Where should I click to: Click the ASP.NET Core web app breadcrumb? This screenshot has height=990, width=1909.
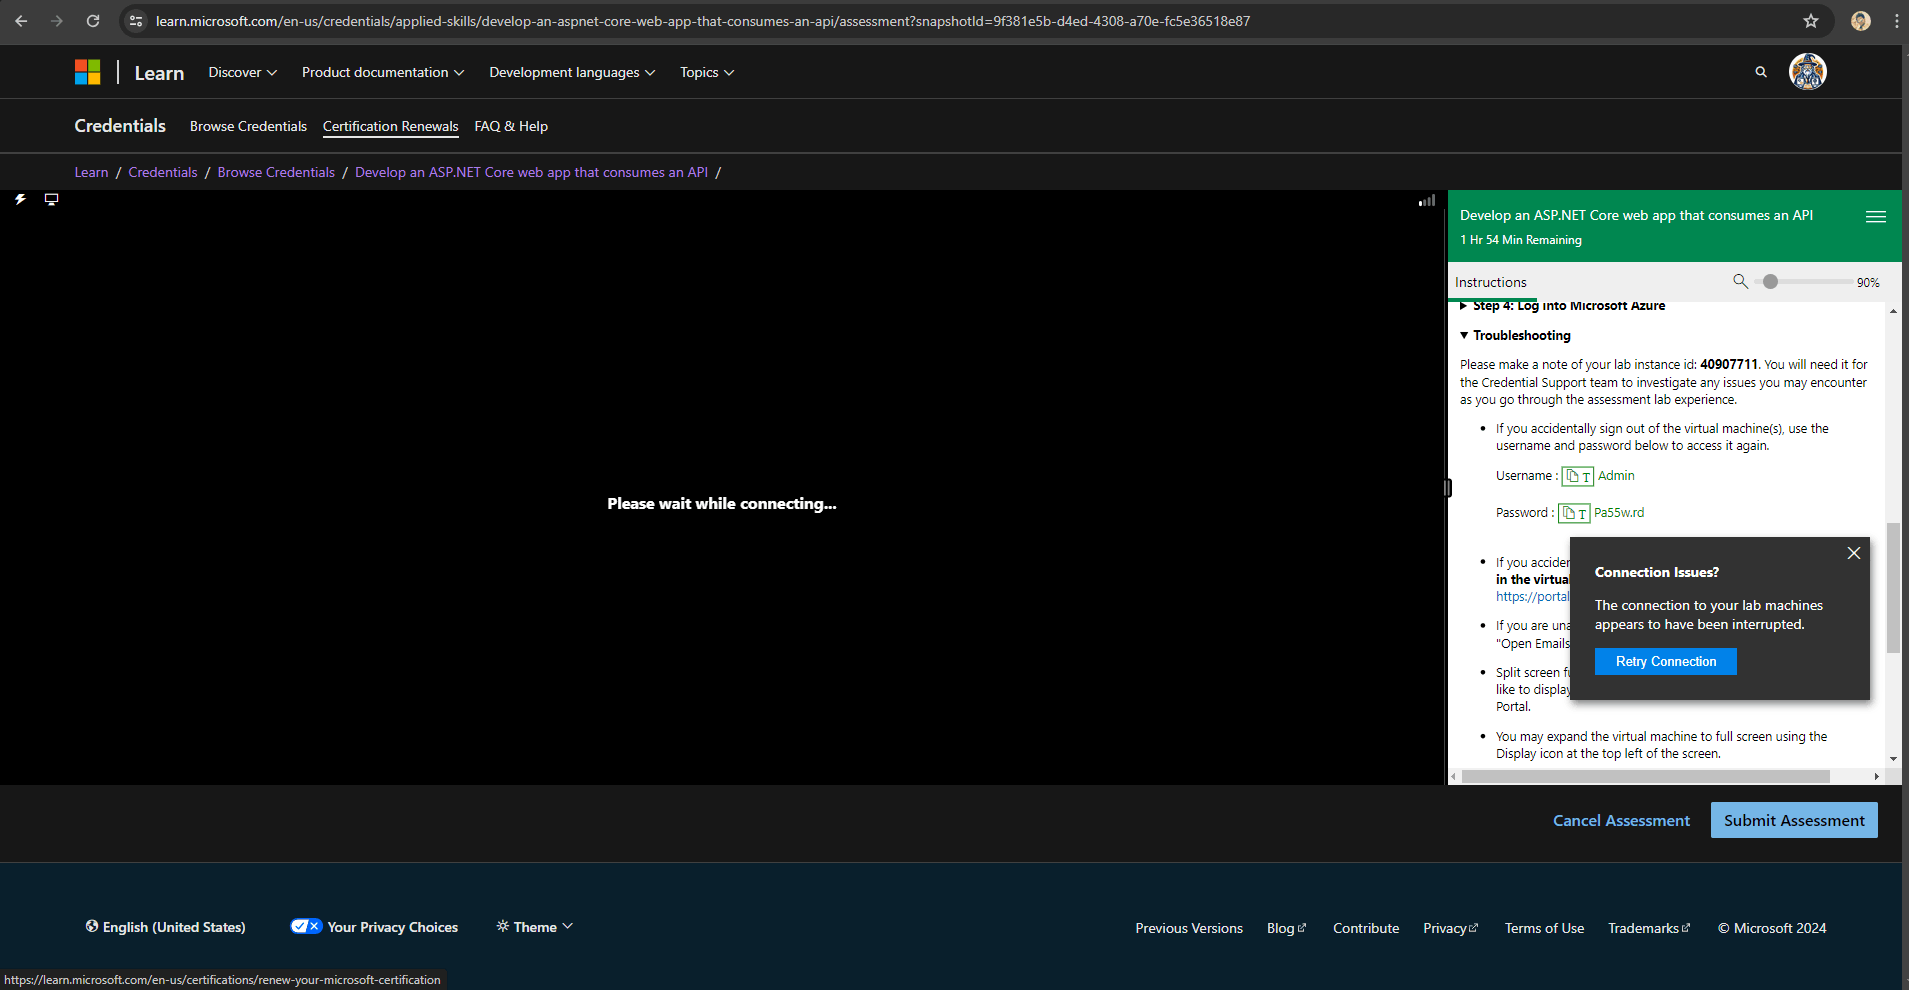[x=531, y=172]
